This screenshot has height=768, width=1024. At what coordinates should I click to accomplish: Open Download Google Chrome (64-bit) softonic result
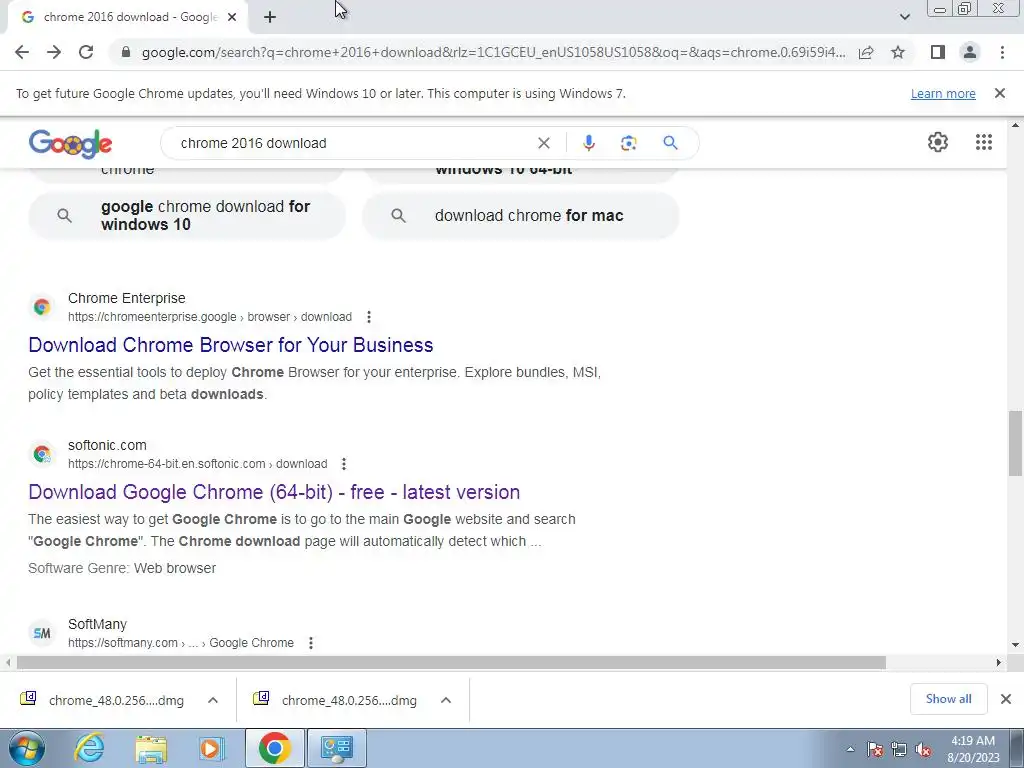click(x=274, y=492)
